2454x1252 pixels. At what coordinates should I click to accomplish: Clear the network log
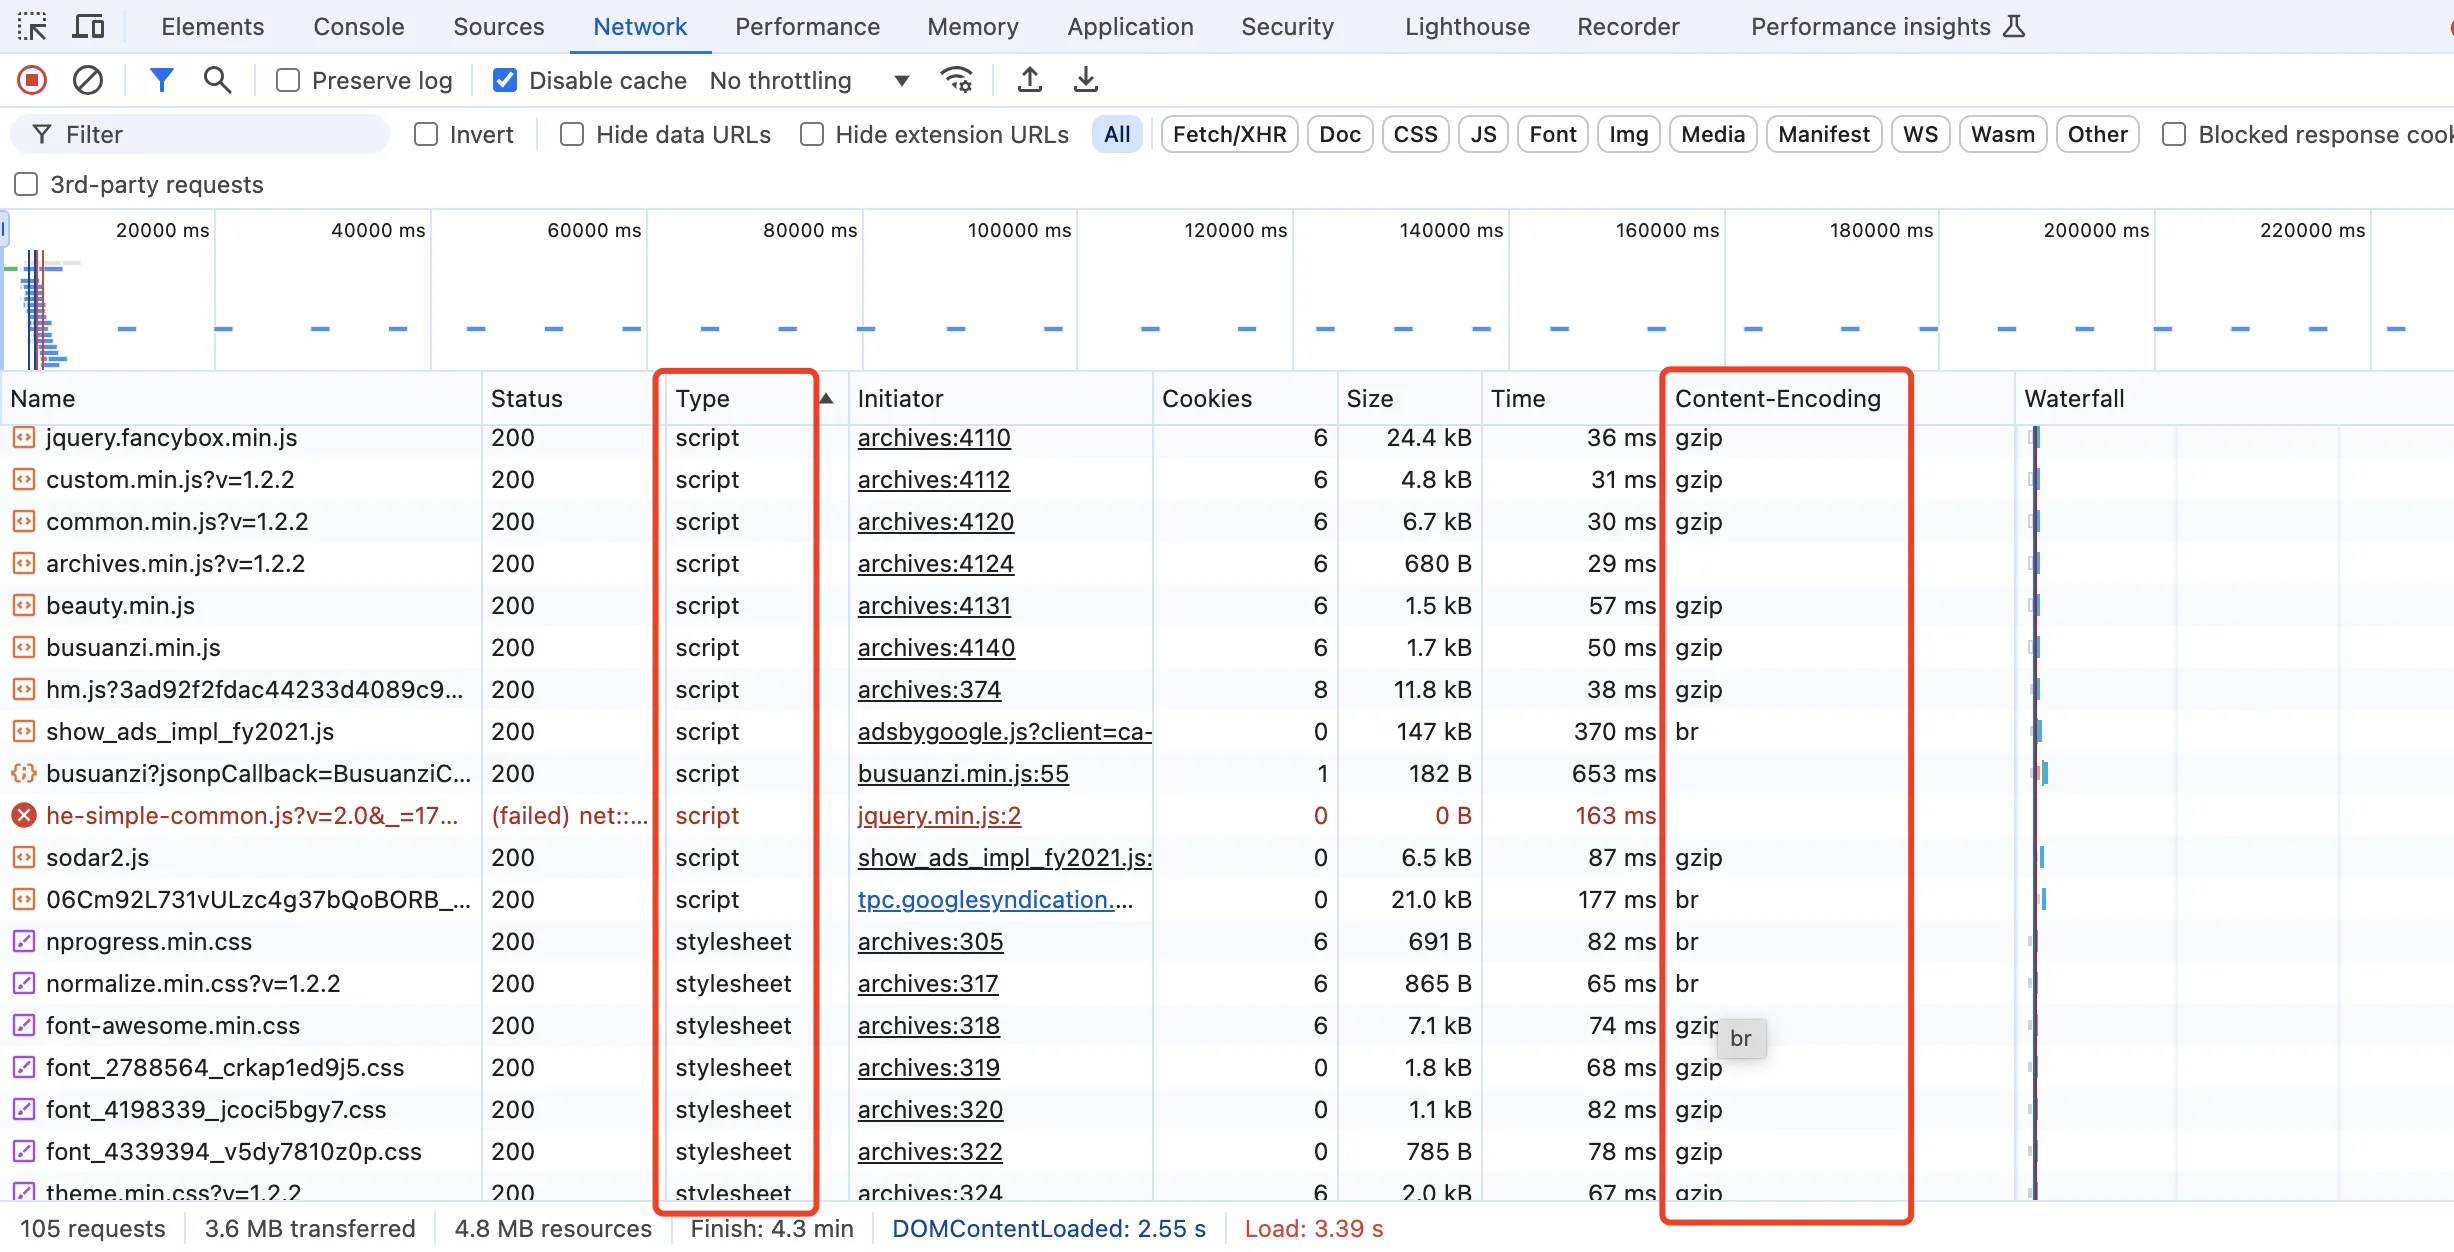coord(88,80)
